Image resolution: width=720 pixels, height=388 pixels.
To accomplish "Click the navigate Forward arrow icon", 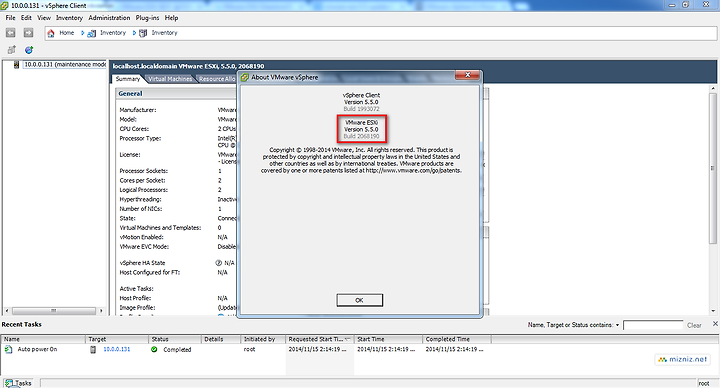I will 28,33.
